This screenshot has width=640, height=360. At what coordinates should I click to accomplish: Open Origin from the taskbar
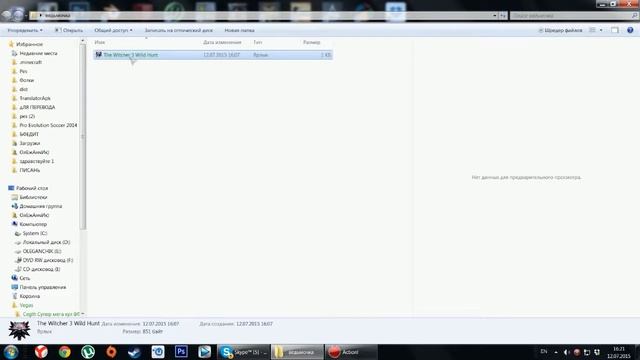pyautogui.click(x=111, y=351)
